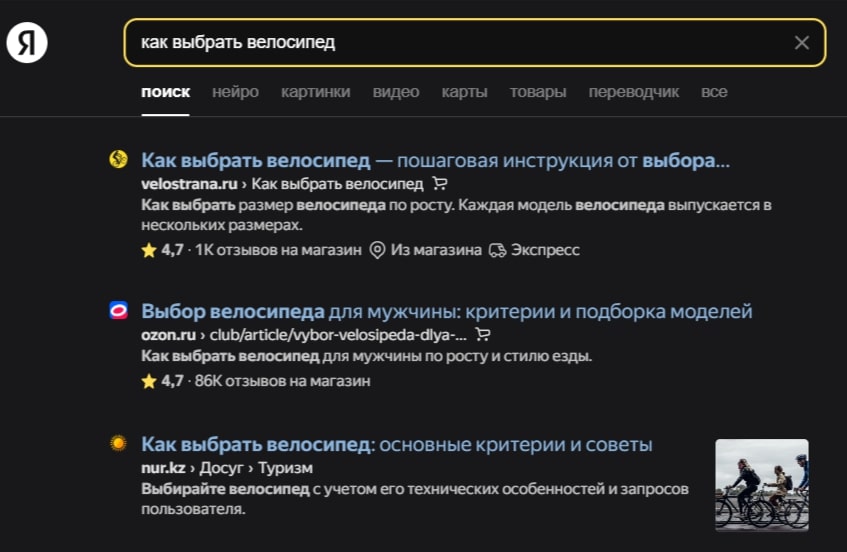Click the velostrana.ru site favicon

pos(118,159)
